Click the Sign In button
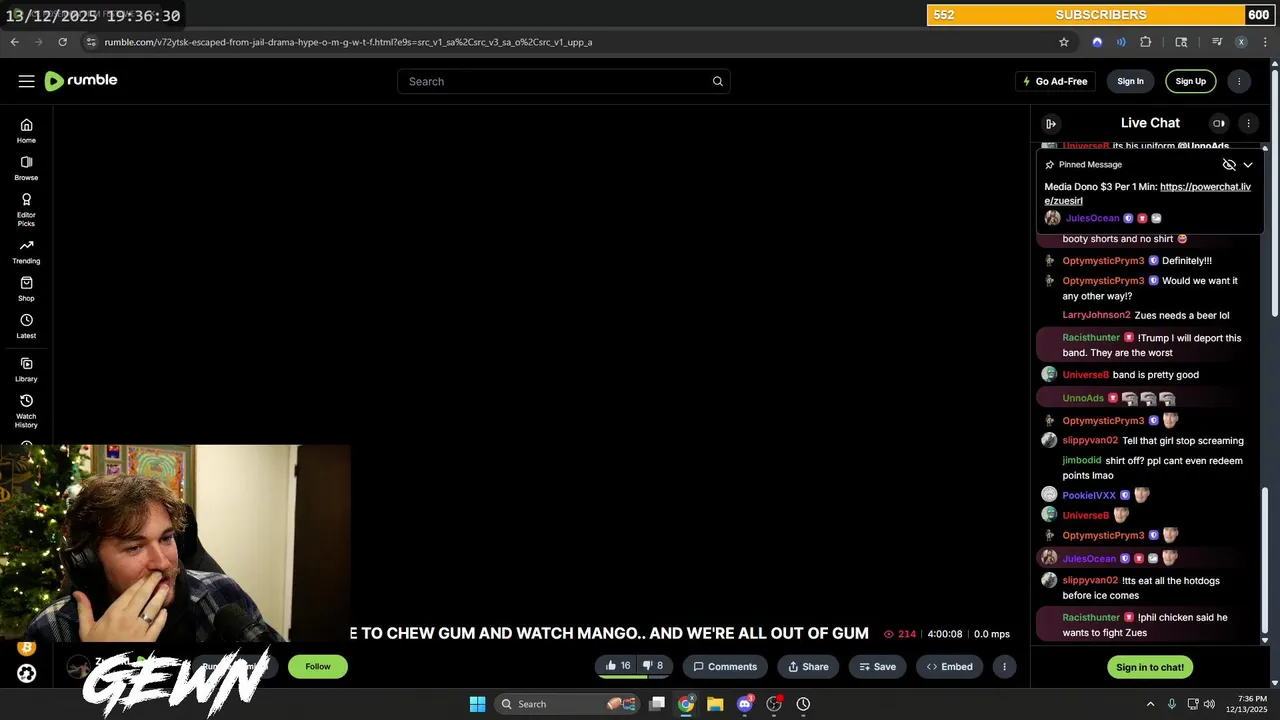 click(x=1130, y=81)
